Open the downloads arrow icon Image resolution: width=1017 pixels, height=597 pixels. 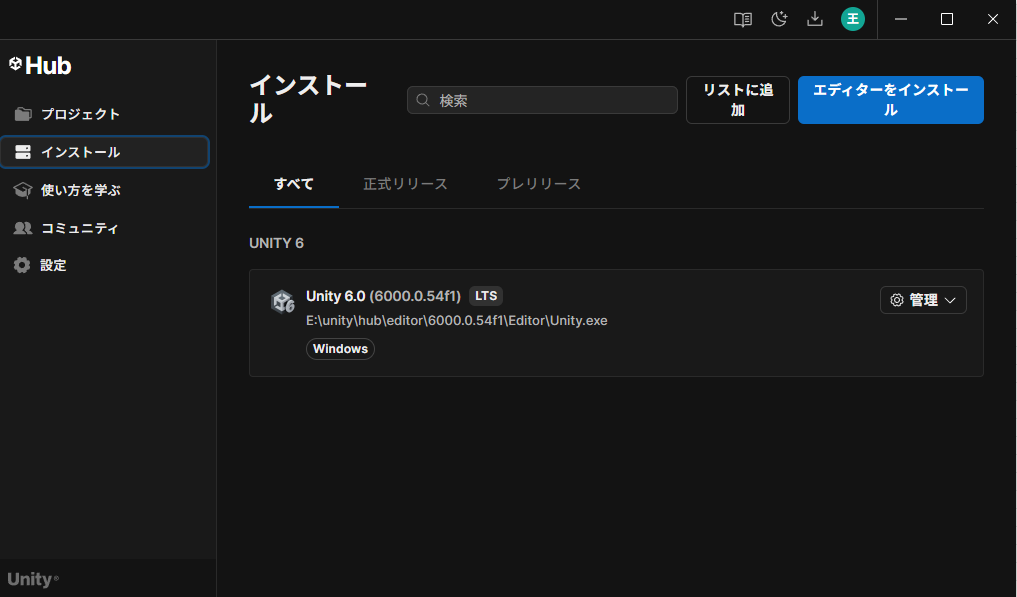815,19
